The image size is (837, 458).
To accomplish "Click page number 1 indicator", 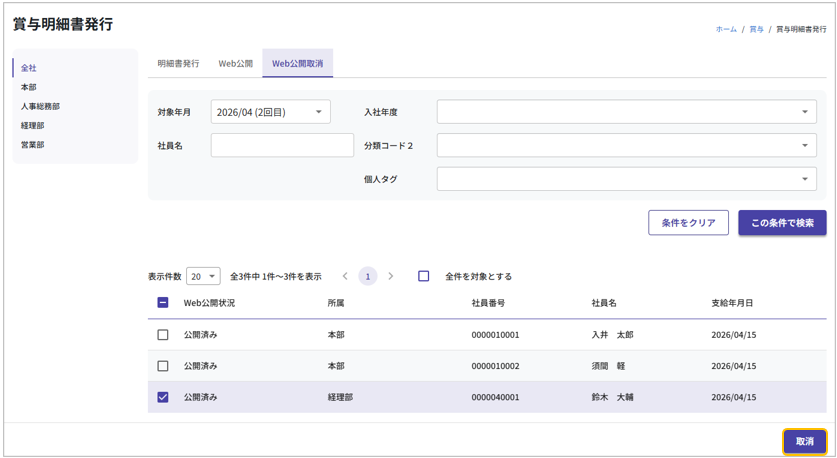I will point(368,276).
